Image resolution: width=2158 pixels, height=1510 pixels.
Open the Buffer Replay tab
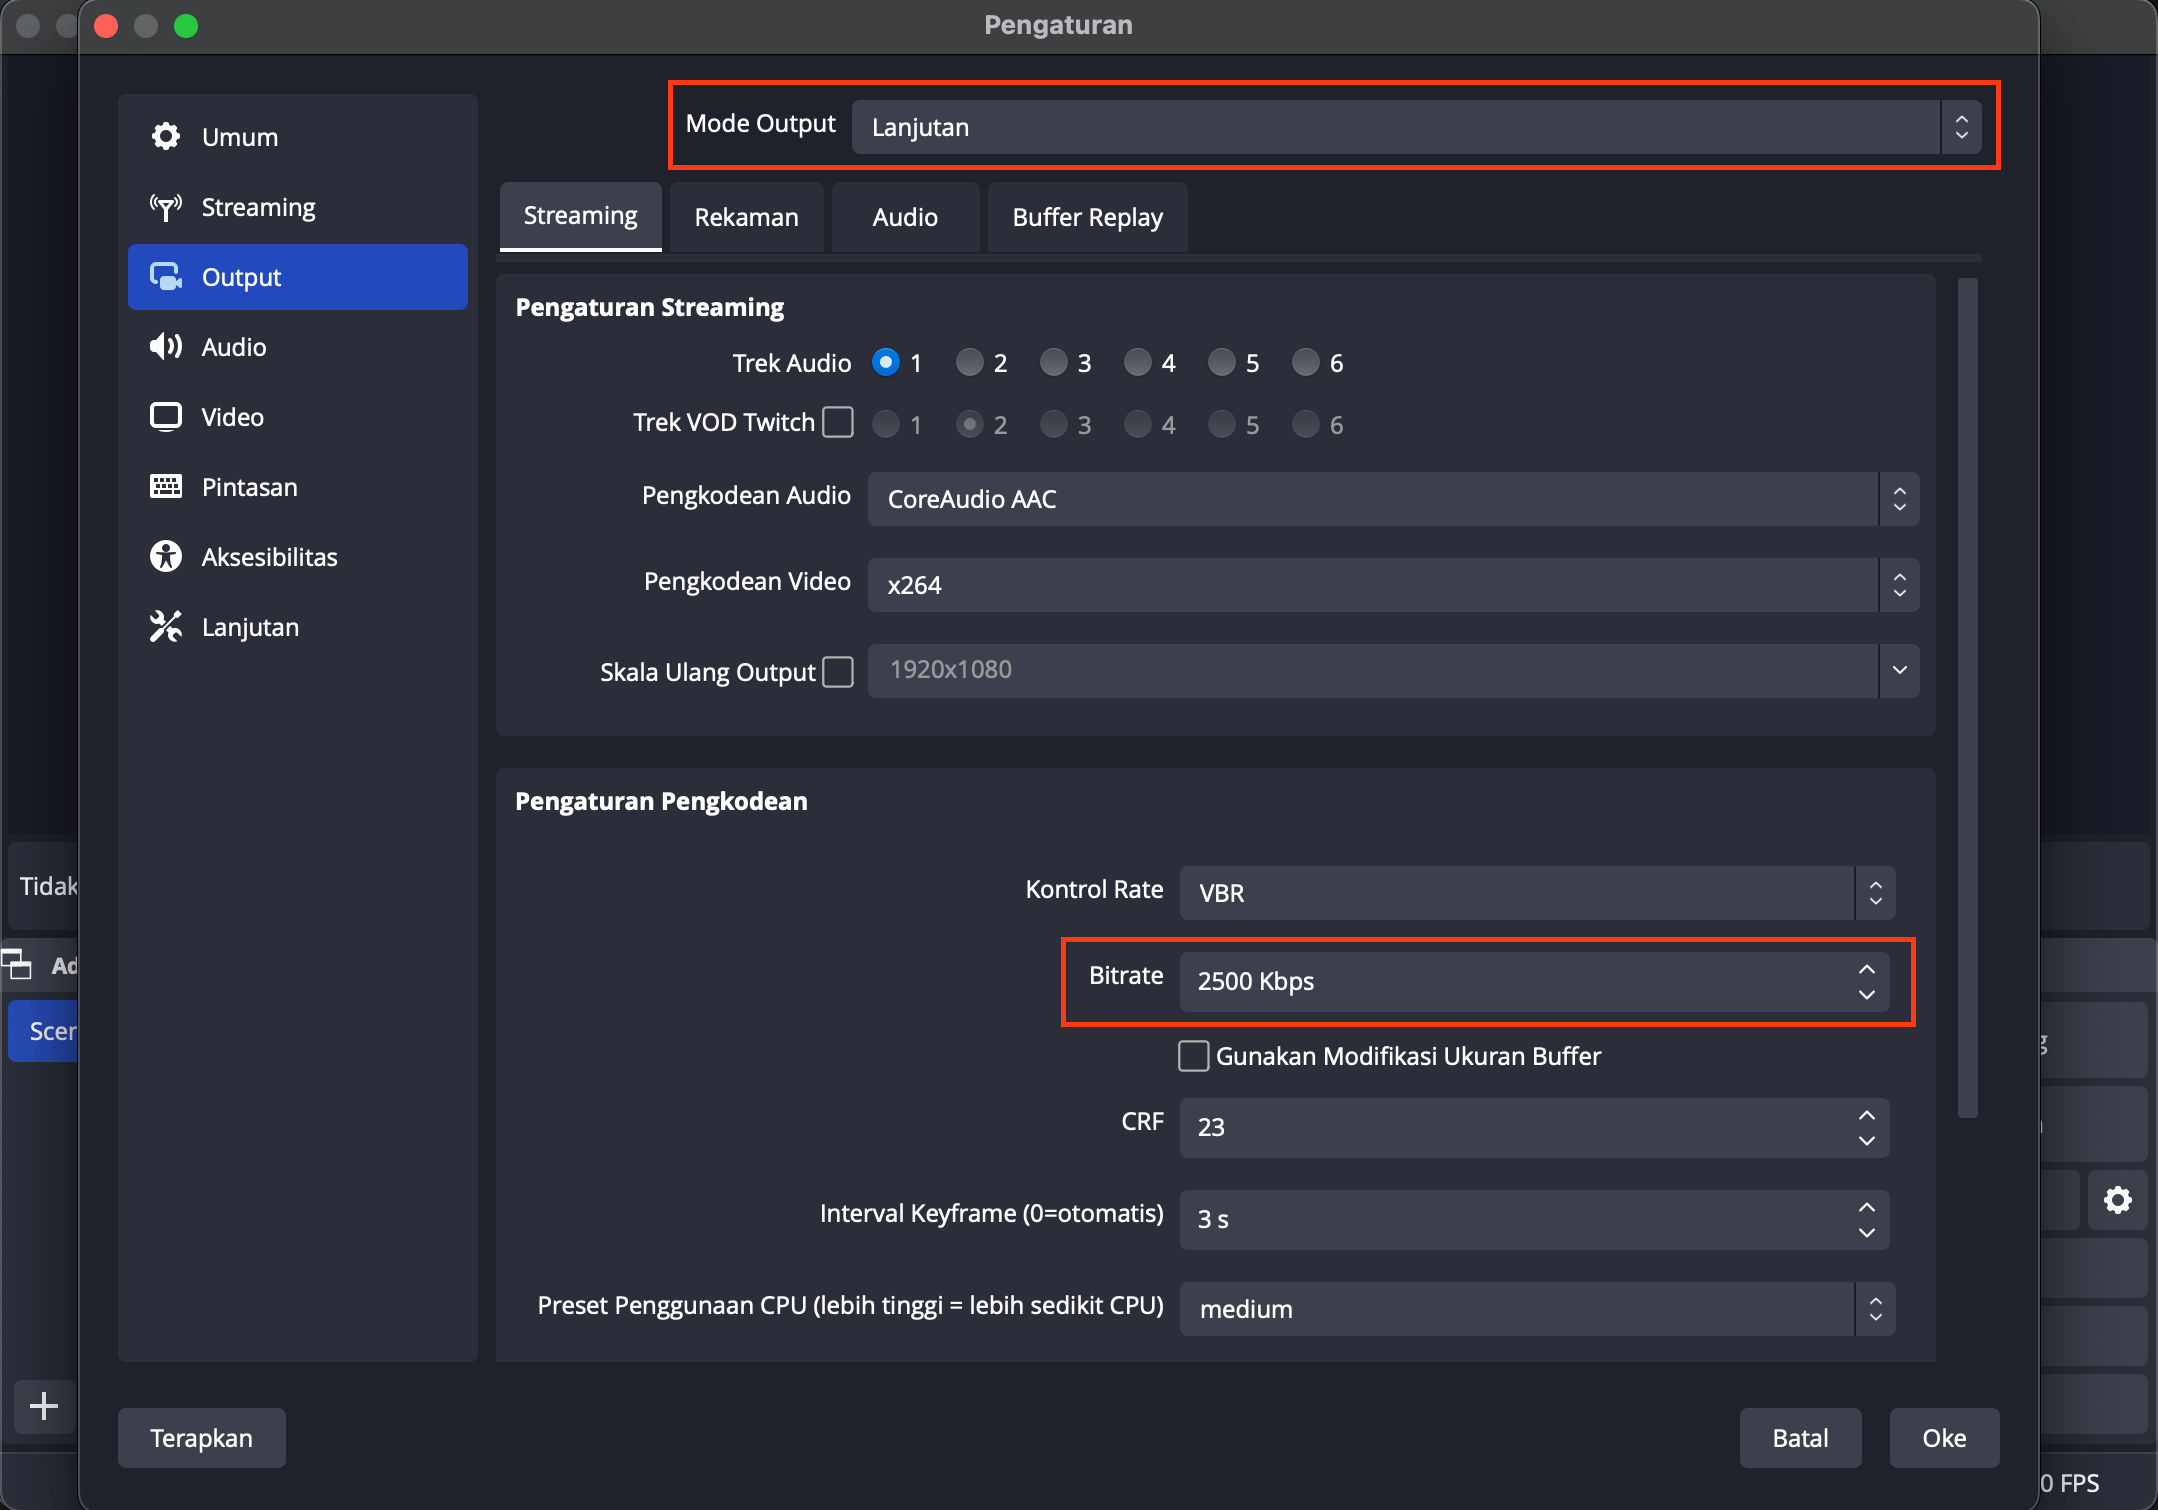1087,217
